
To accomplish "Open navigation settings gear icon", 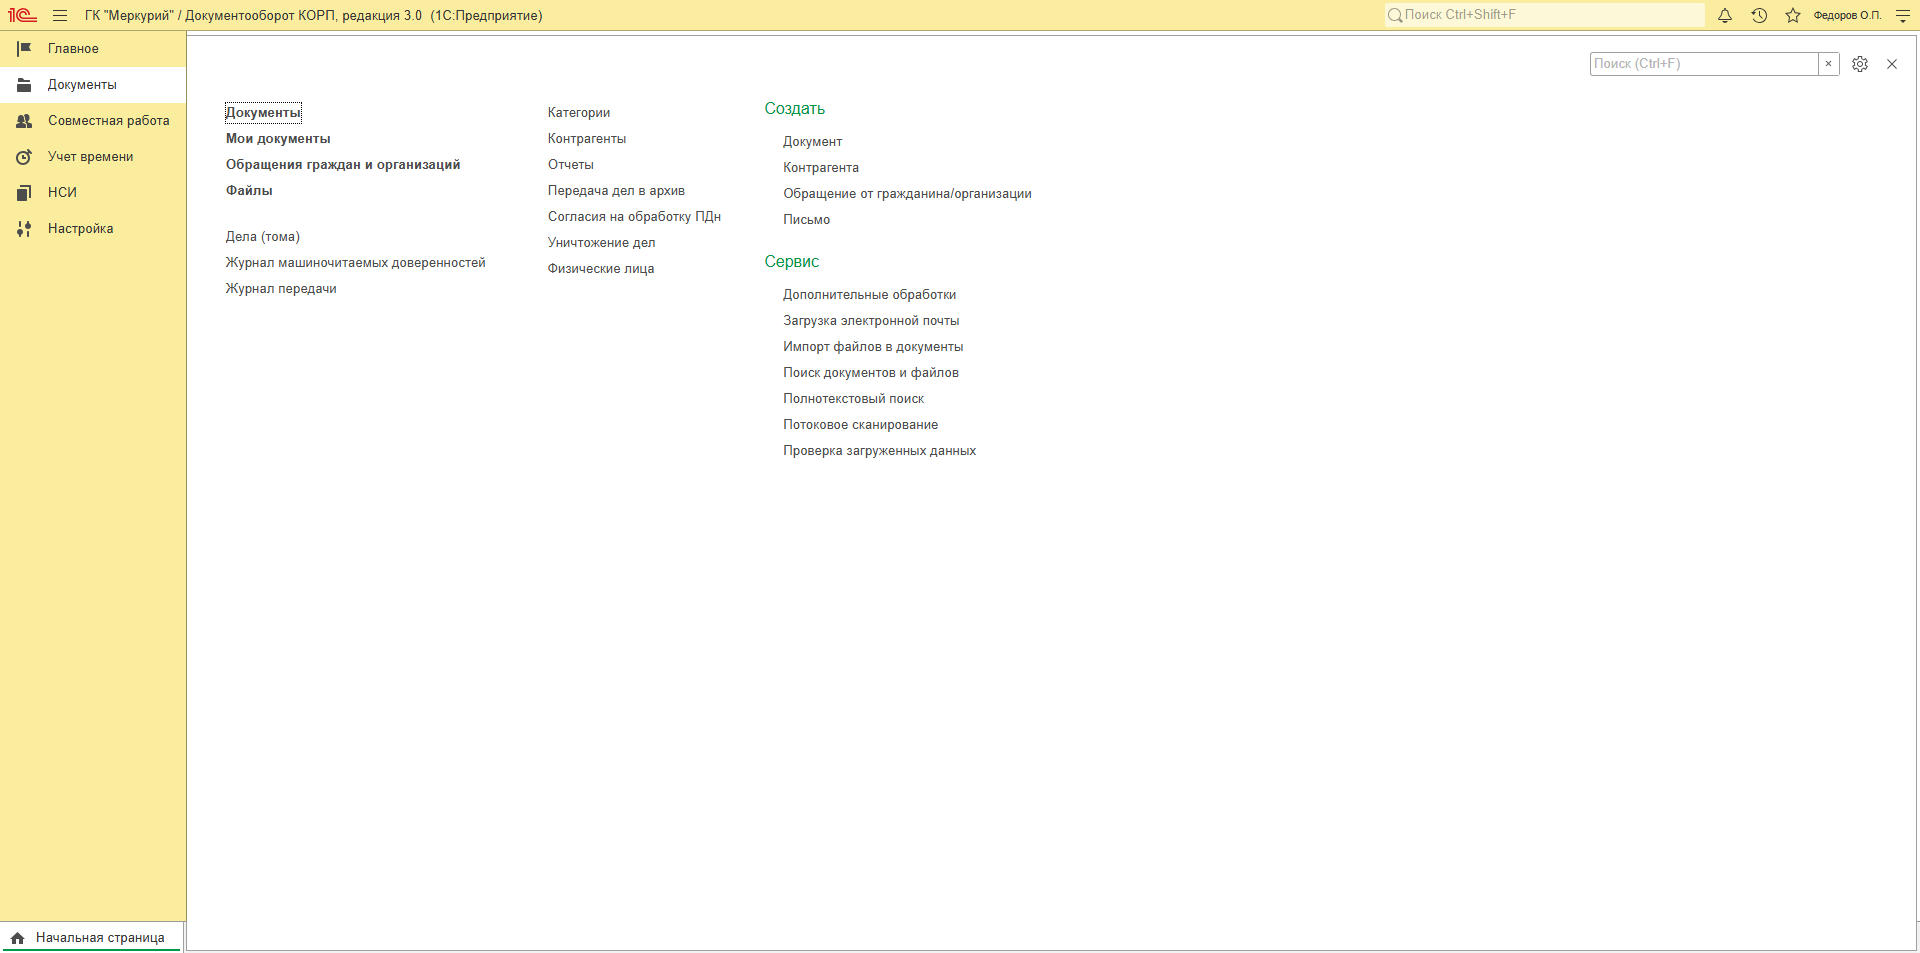I will (1860, 64).
